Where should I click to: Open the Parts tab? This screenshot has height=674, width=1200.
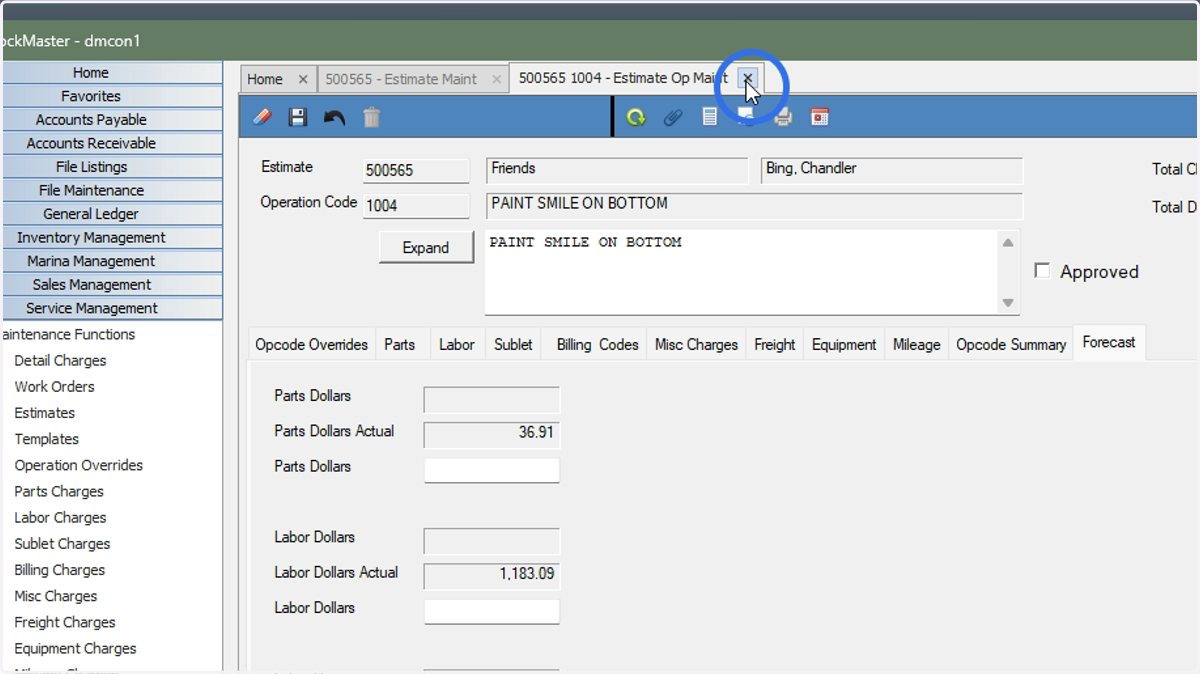click(x=399, y=344)
